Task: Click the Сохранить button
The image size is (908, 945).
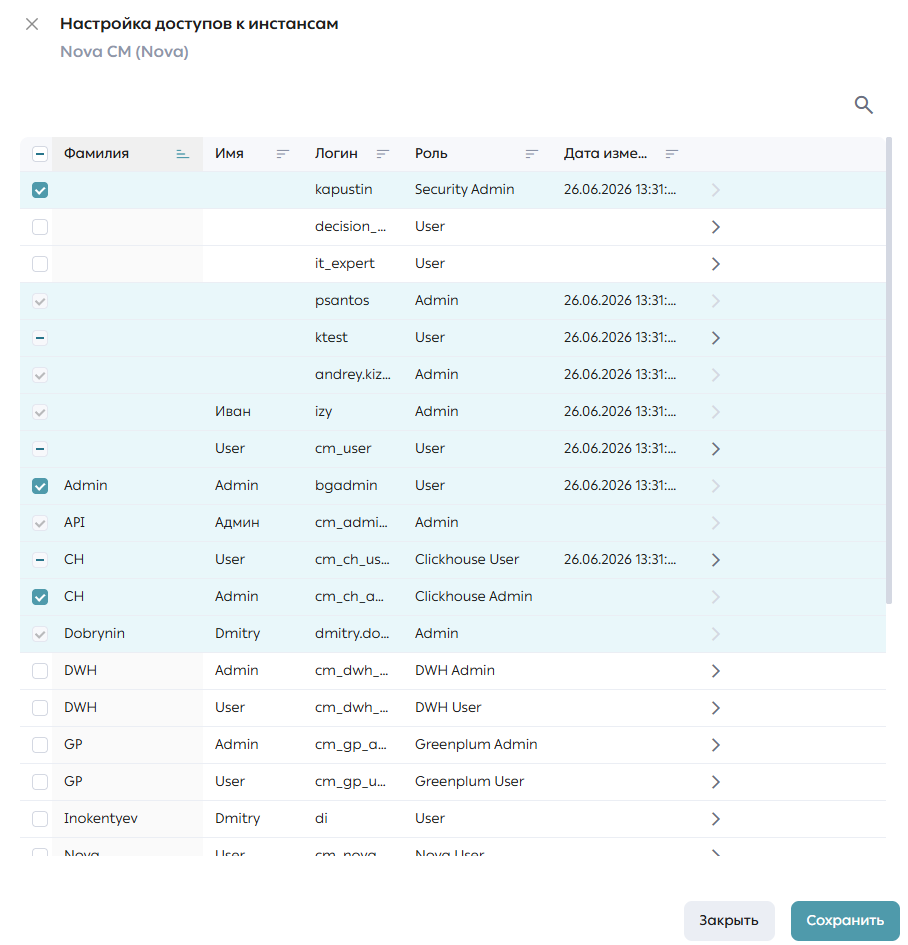Action: (845, 920)
